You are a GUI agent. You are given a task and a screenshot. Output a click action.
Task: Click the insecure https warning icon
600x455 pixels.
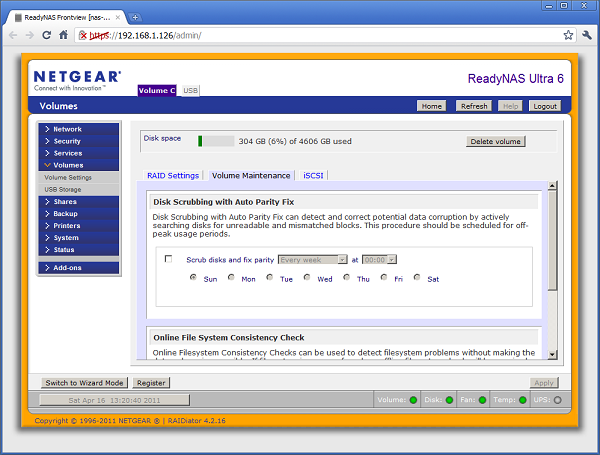[83, 36]
